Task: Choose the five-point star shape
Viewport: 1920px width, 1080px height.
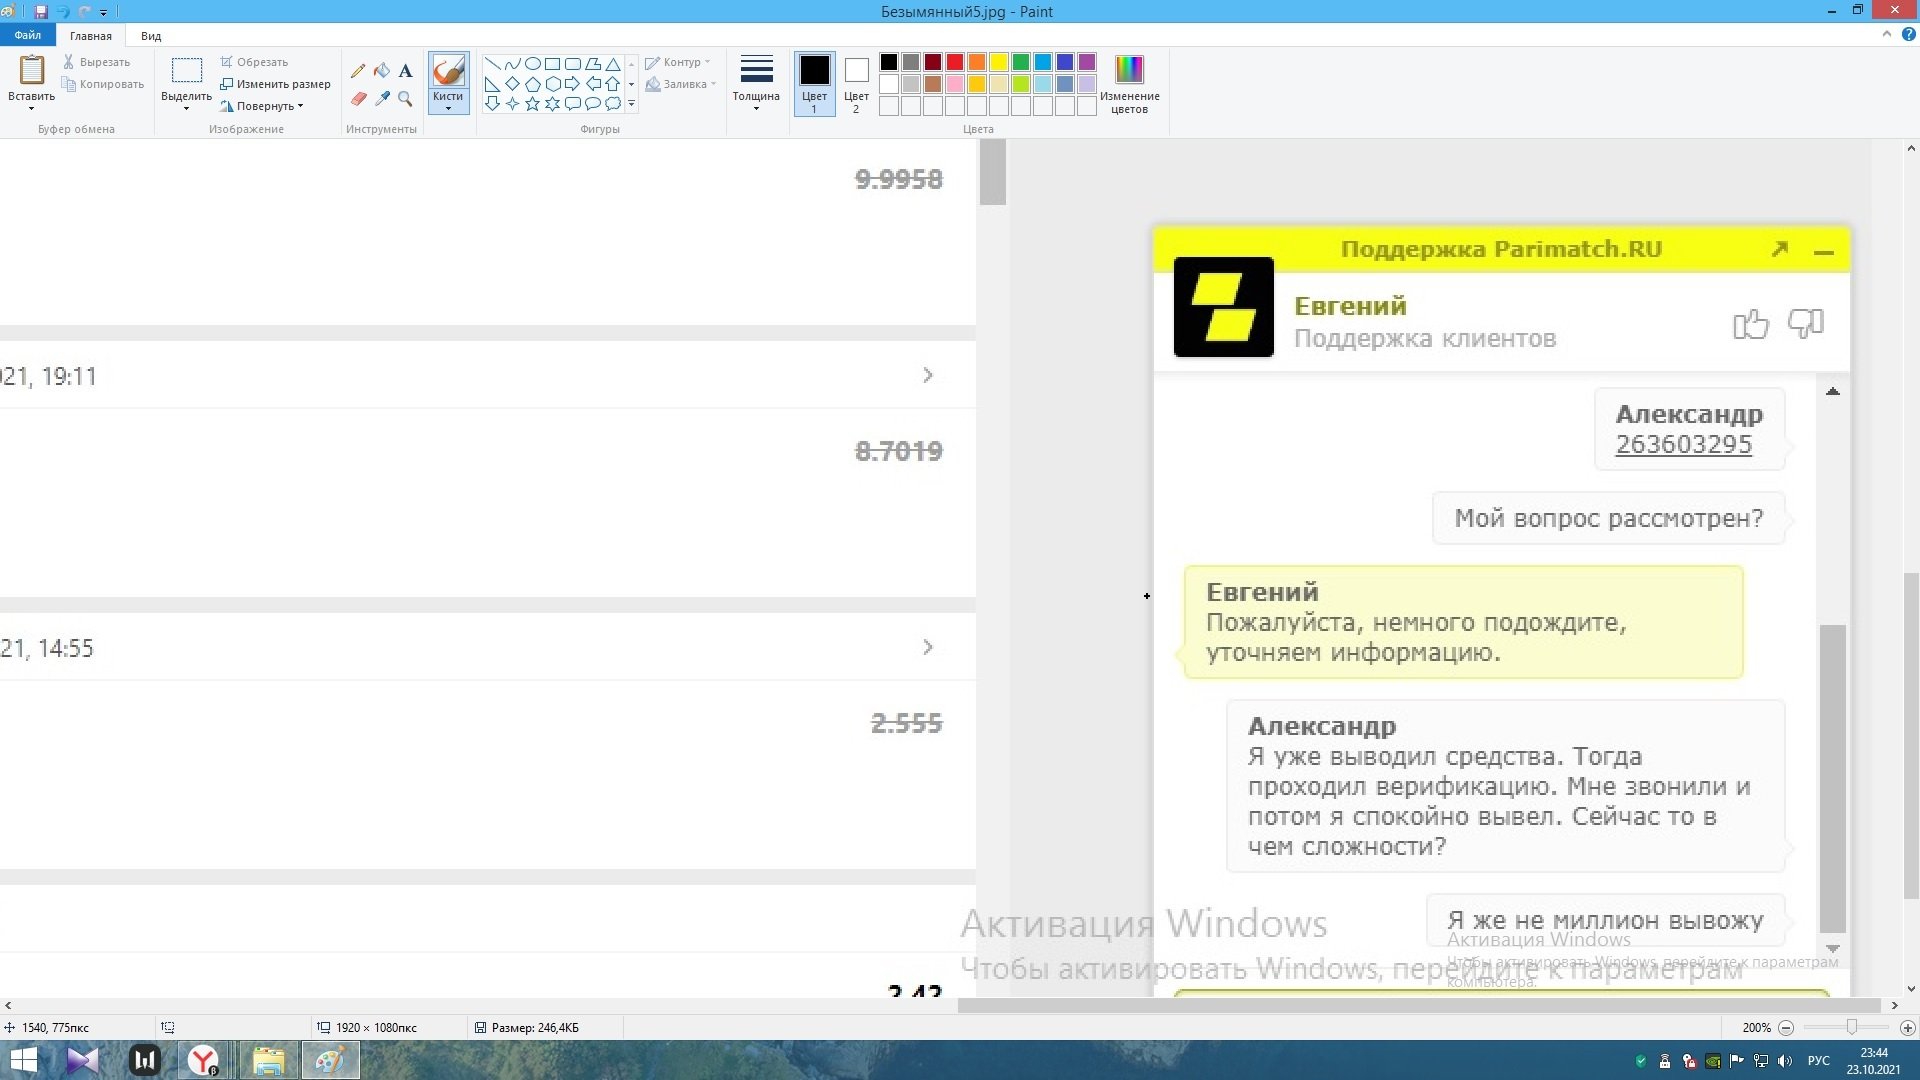Action: pyautogui.click(x=532, y=104)
